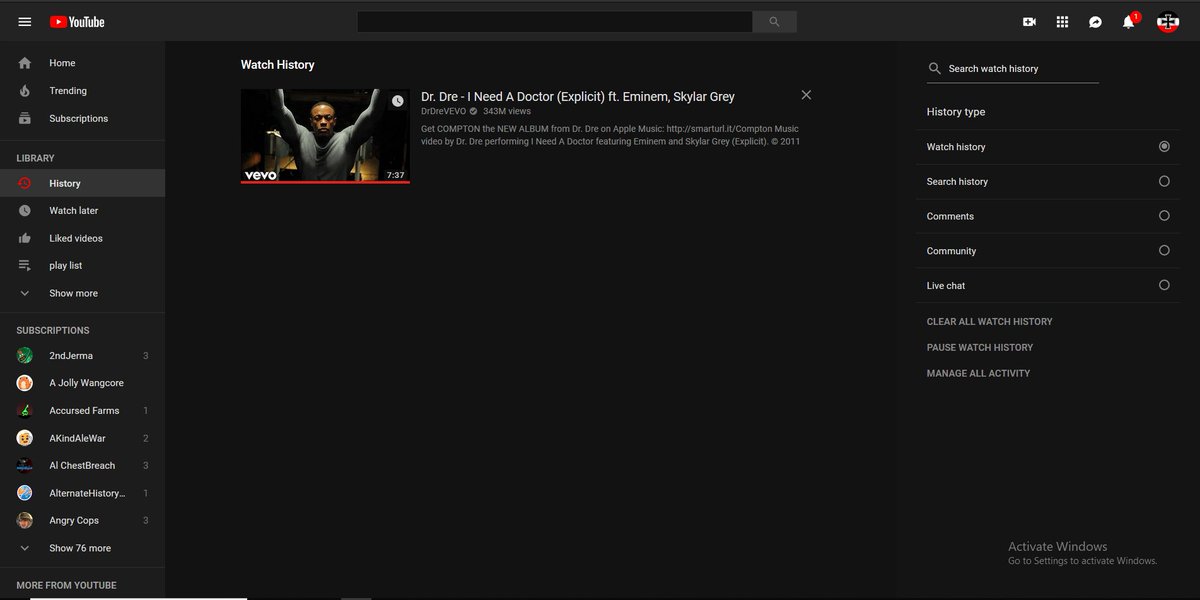Open A Jolly Wangcore channel avatar
This screenshot has width=1200, height=600.
25,383
